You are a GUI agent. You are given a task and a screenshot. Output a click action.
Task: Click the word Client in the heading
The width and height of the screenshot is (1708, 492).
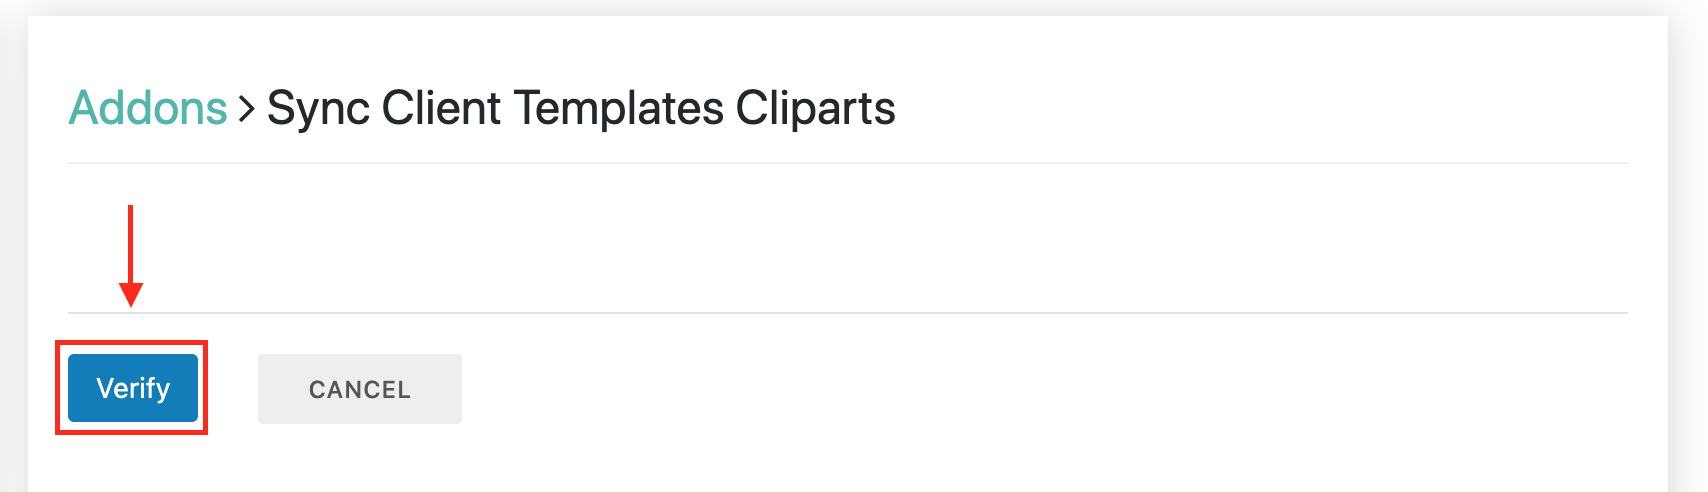[x=441, y=108]
